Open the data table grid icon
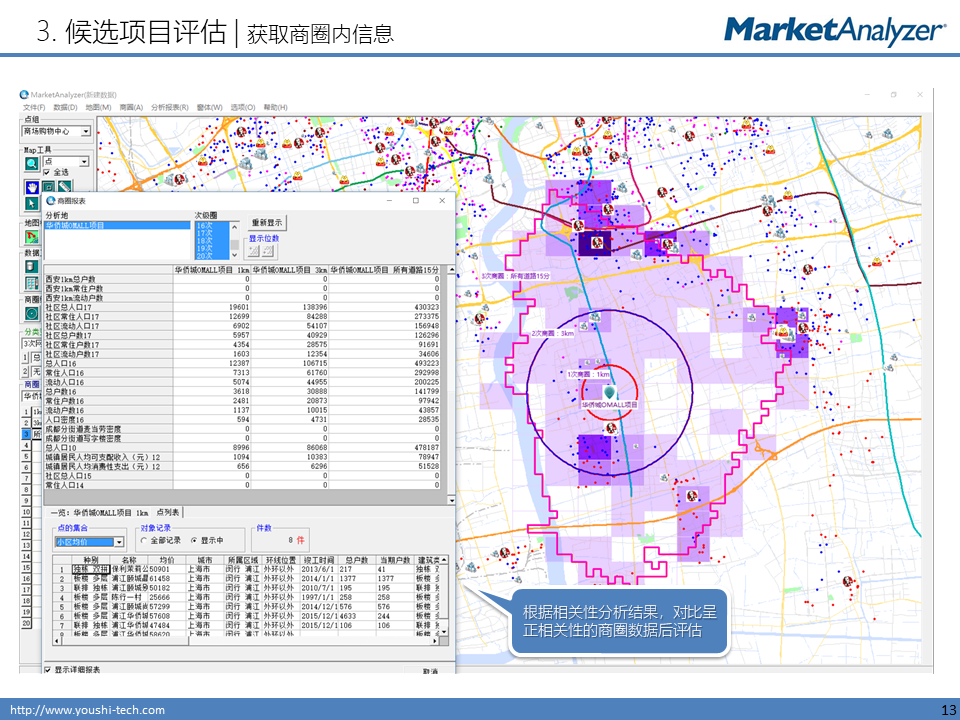Image resolution: width=960 pixels, height=720 pixels. [32, 283]
